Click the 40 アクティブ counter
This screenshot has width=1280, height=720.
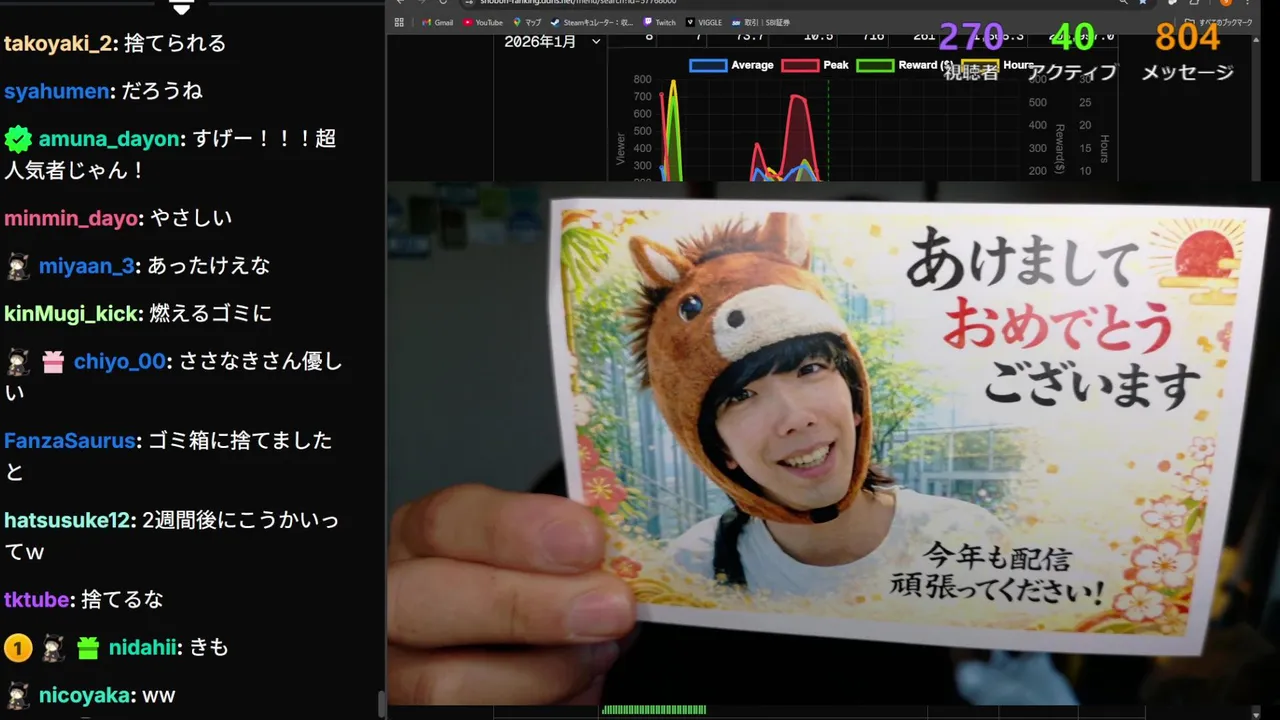pos(1072,53)
